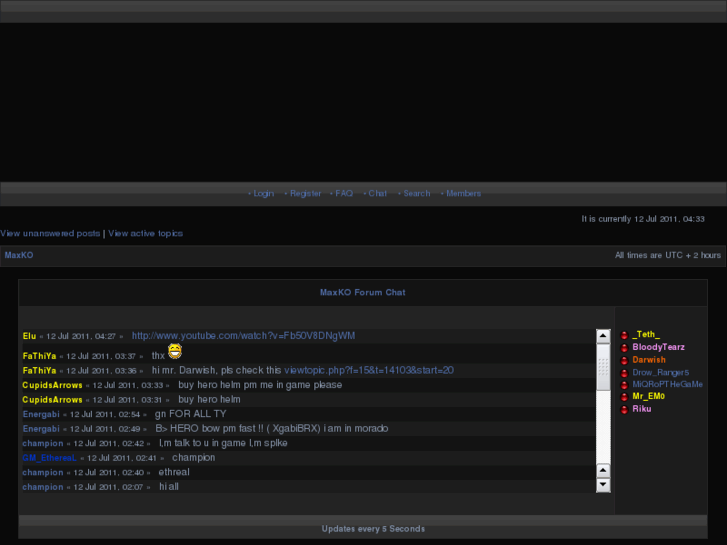The width and height of the screenshot is (727, 545).
Task: Open Darwish's profile in the online list
Action: click(x=649, y=360)
